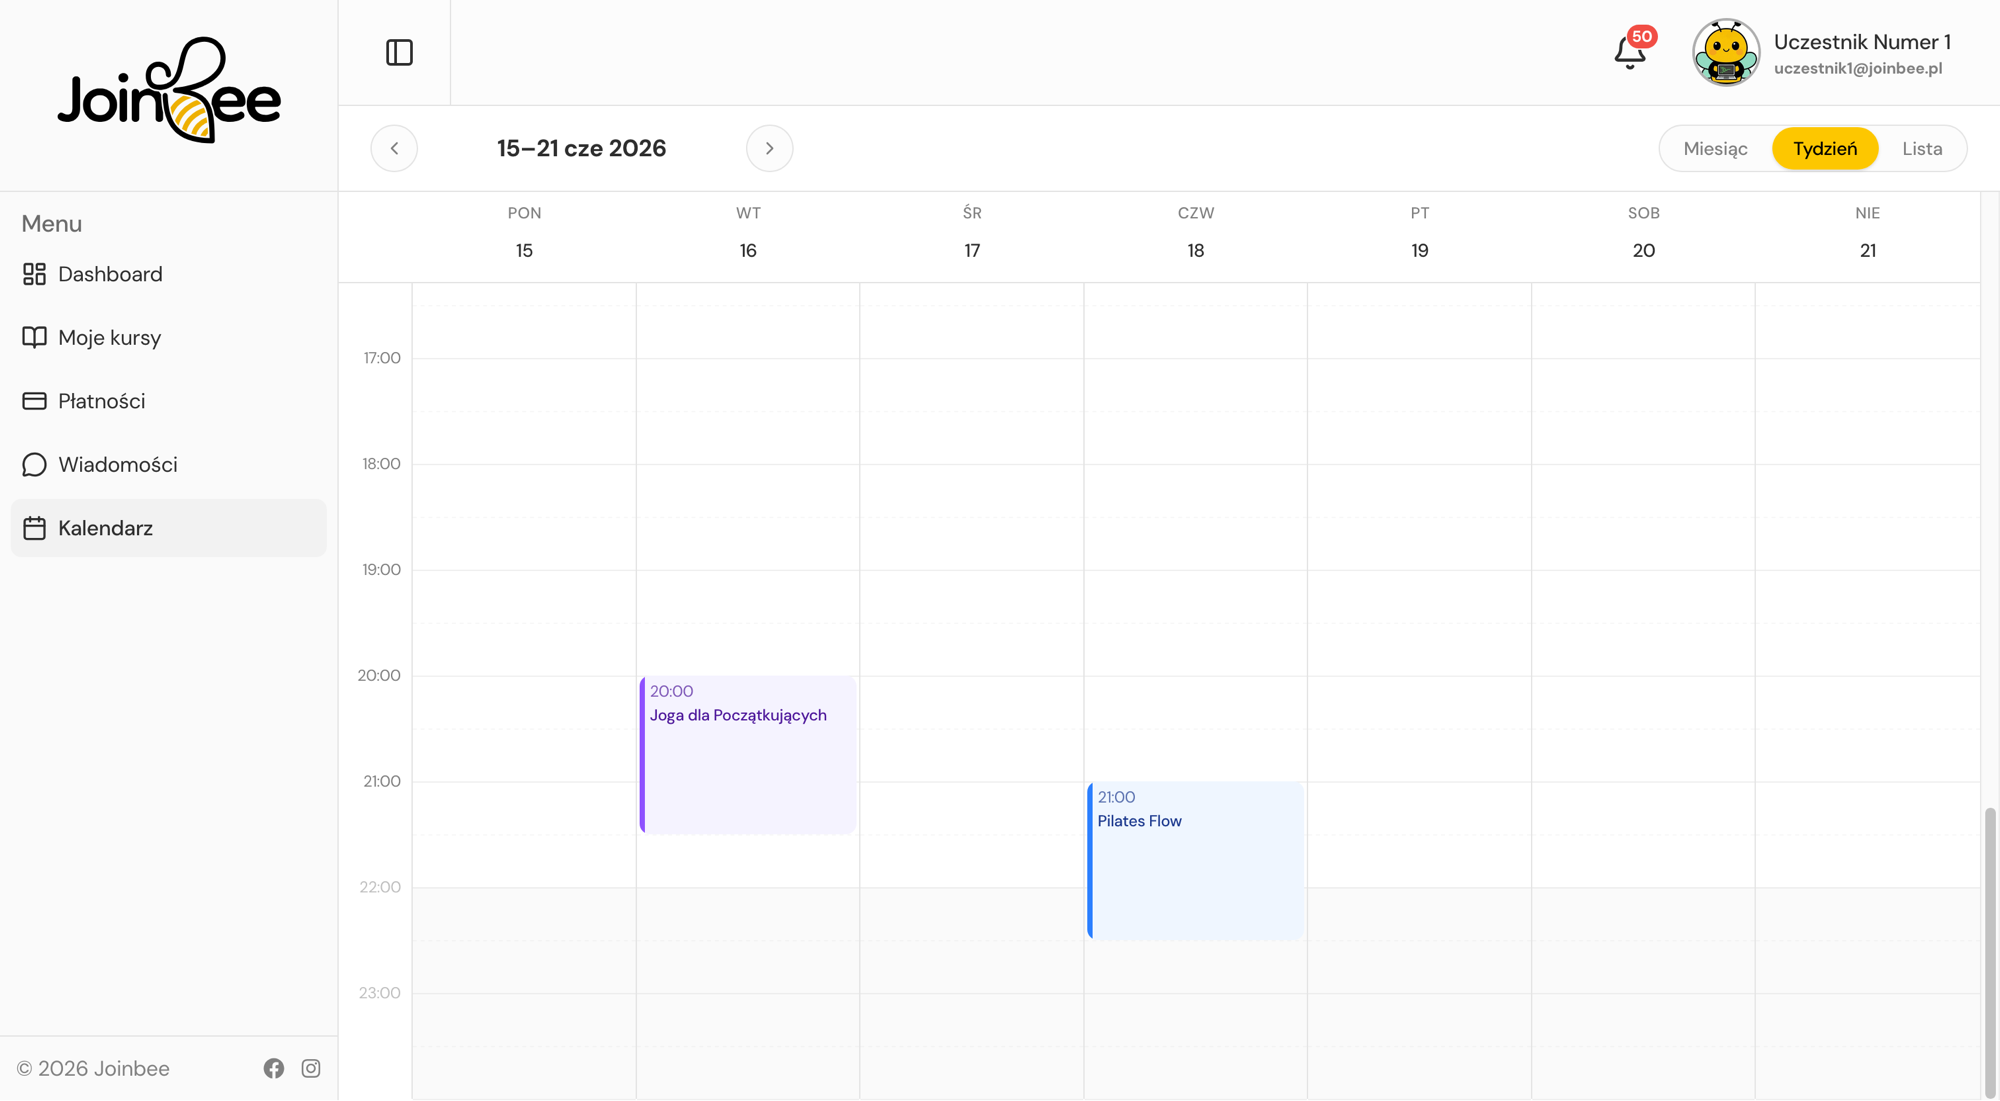The image size is (2000, 1101).
Task: Click the JoinBee logo
Action: pos(169,90)
